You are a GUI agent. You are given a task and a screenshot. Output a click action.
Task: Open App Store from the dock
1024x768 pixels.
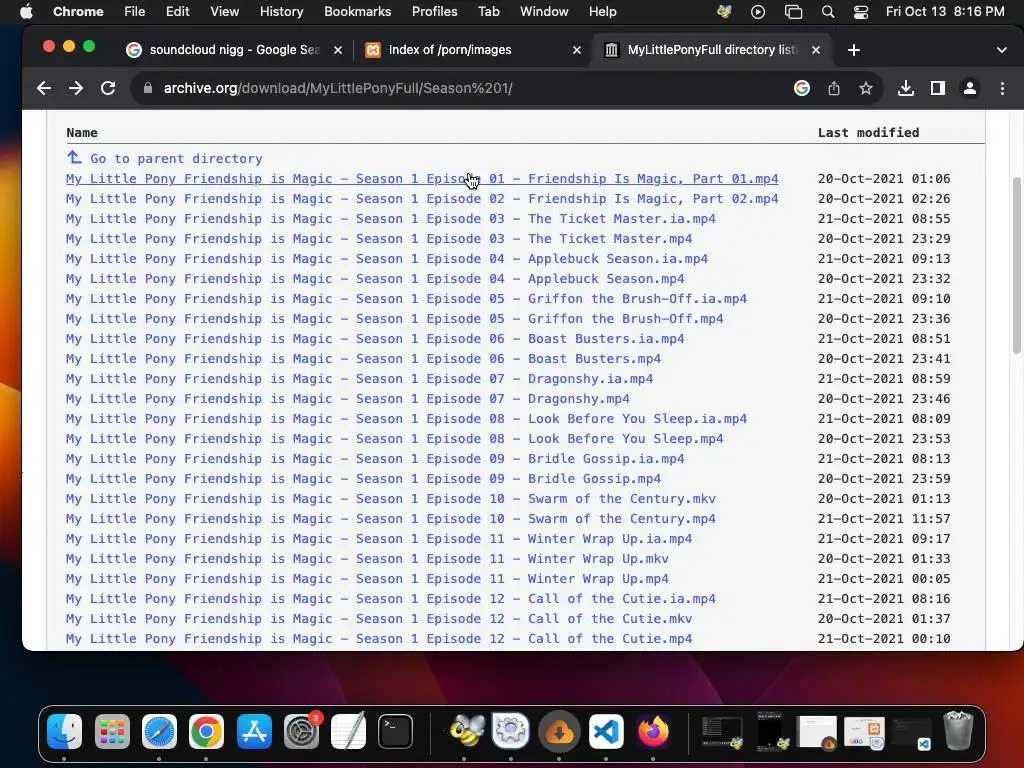(254, 731)
